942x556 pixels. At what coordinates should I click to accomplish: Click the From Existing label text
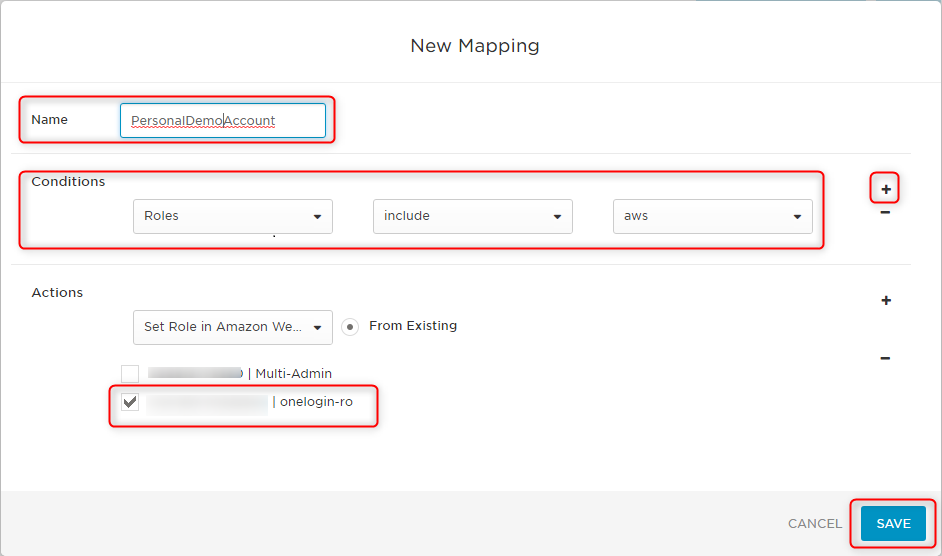[413, 326]
